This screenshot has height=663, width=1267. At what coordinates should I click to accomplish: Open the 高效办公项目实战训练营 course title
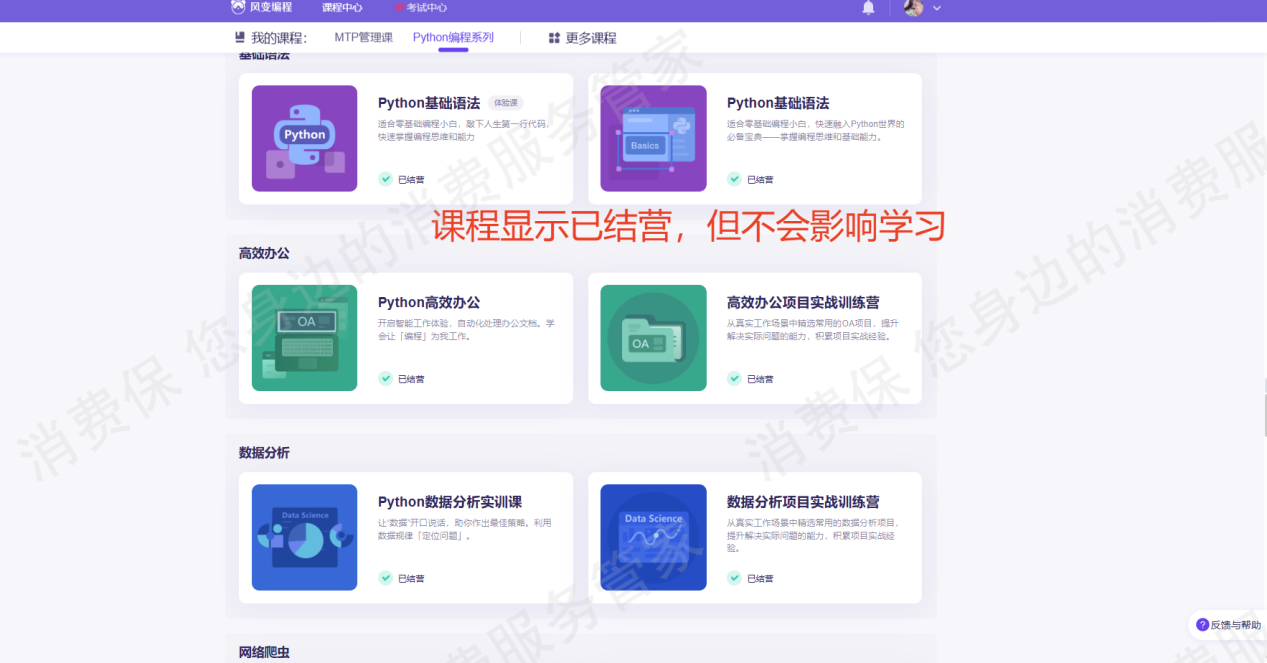[802, 302]
